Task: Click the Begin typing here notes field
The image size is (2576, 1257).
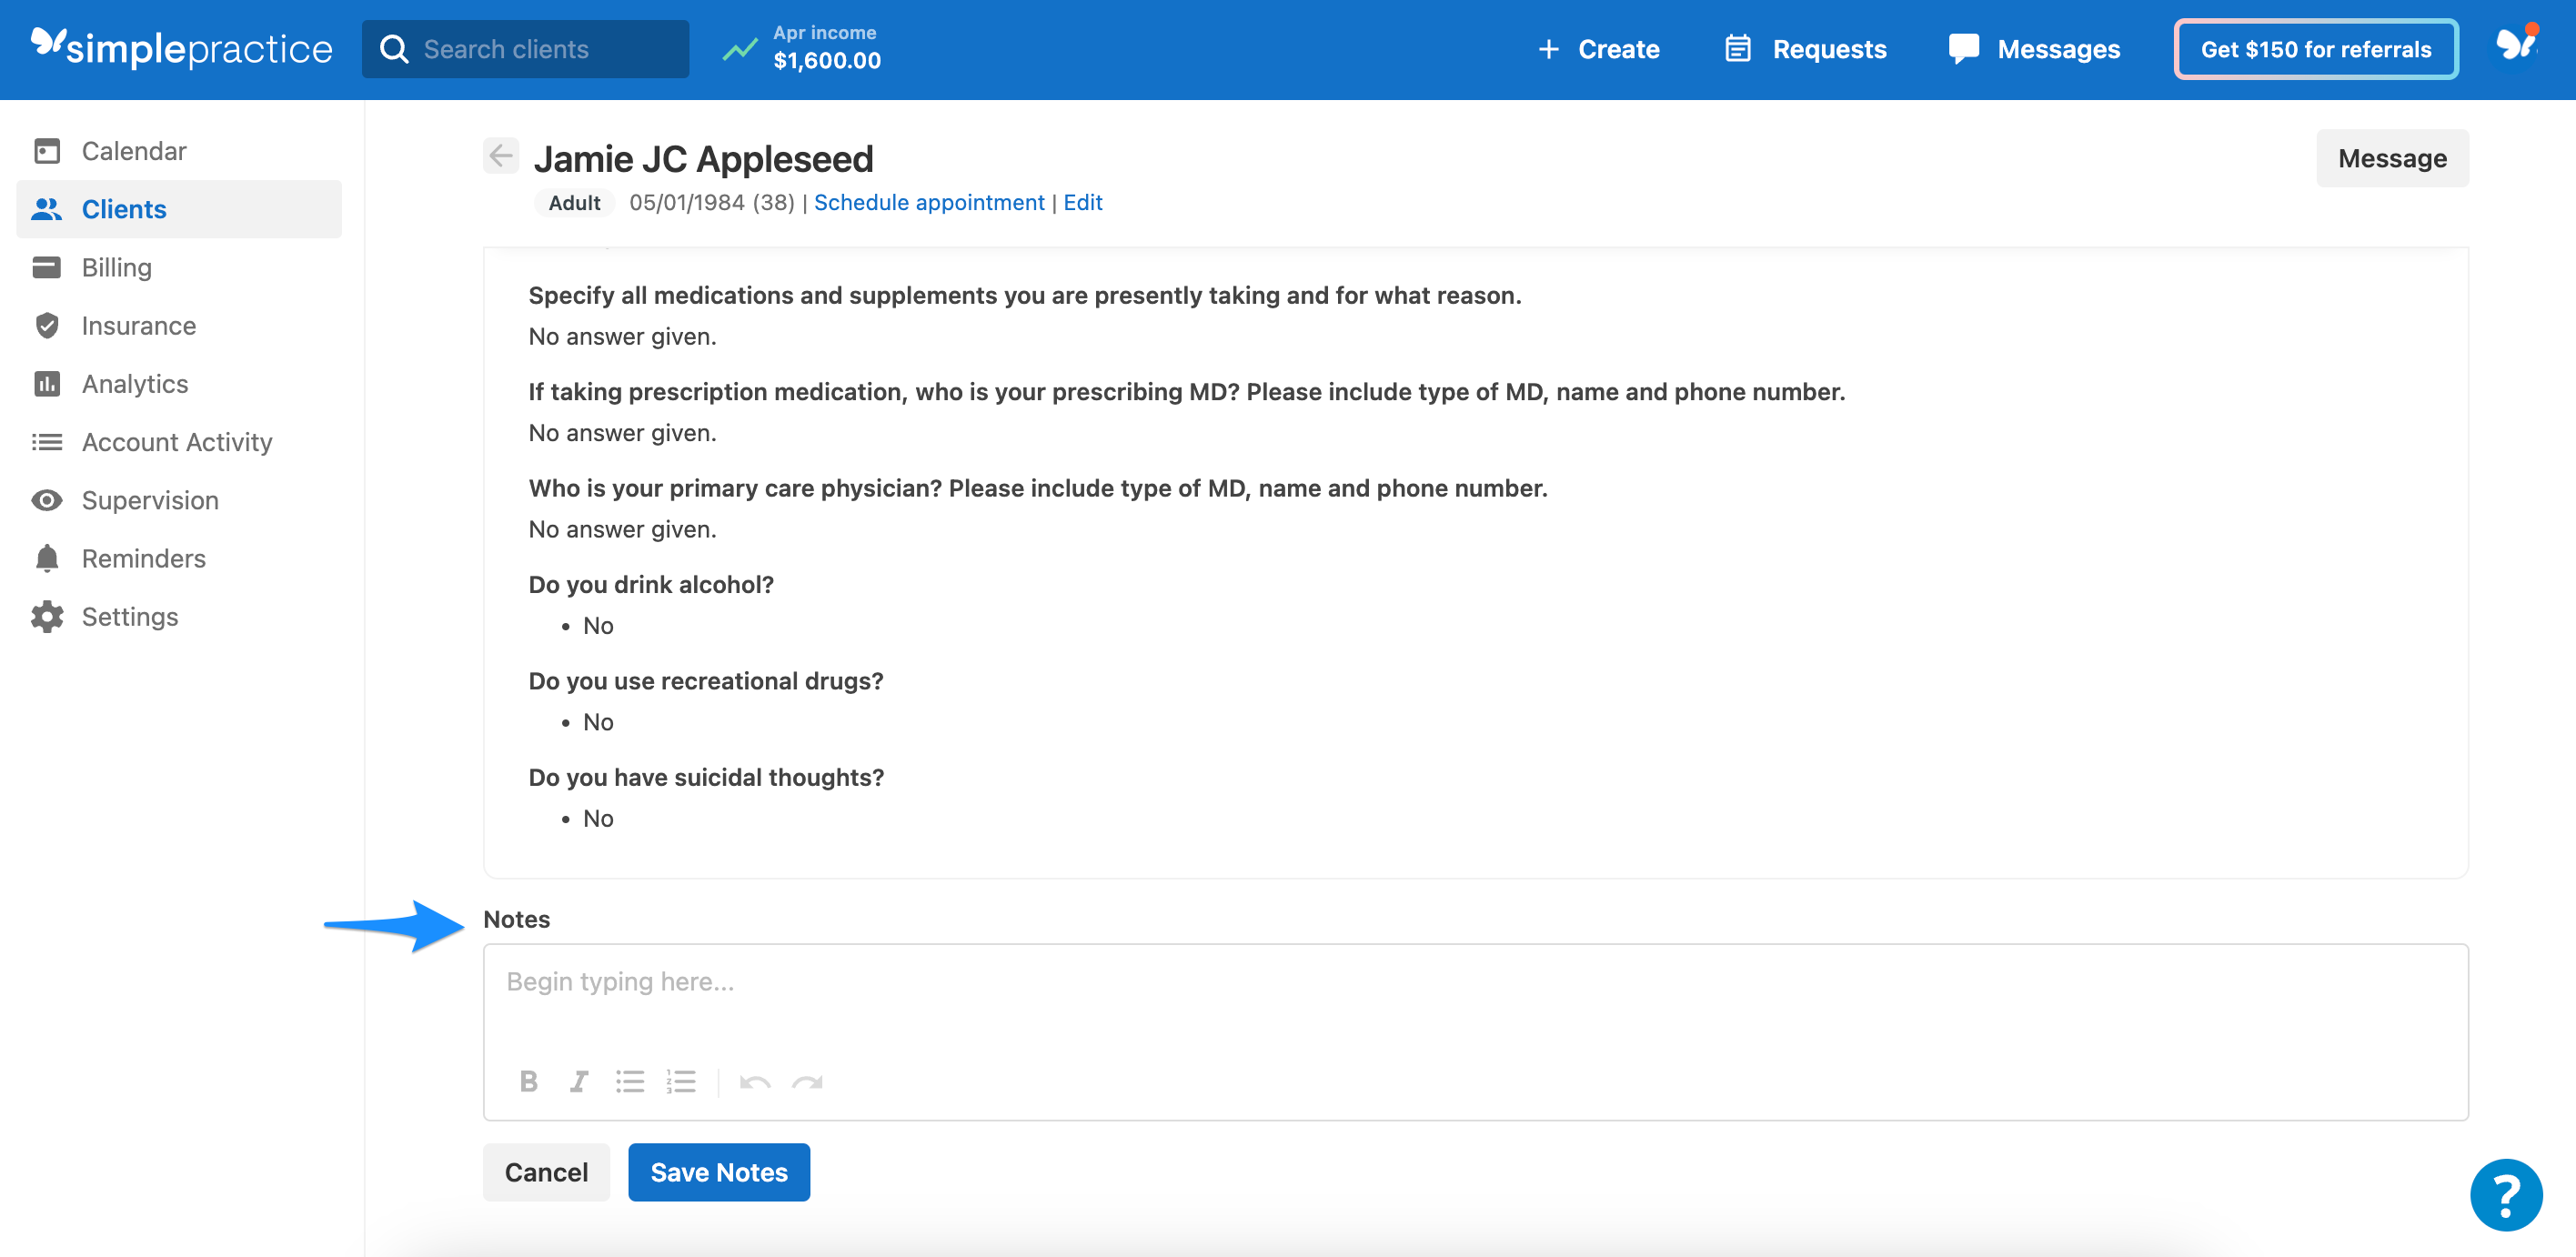Action: (x=1200, y=982)
